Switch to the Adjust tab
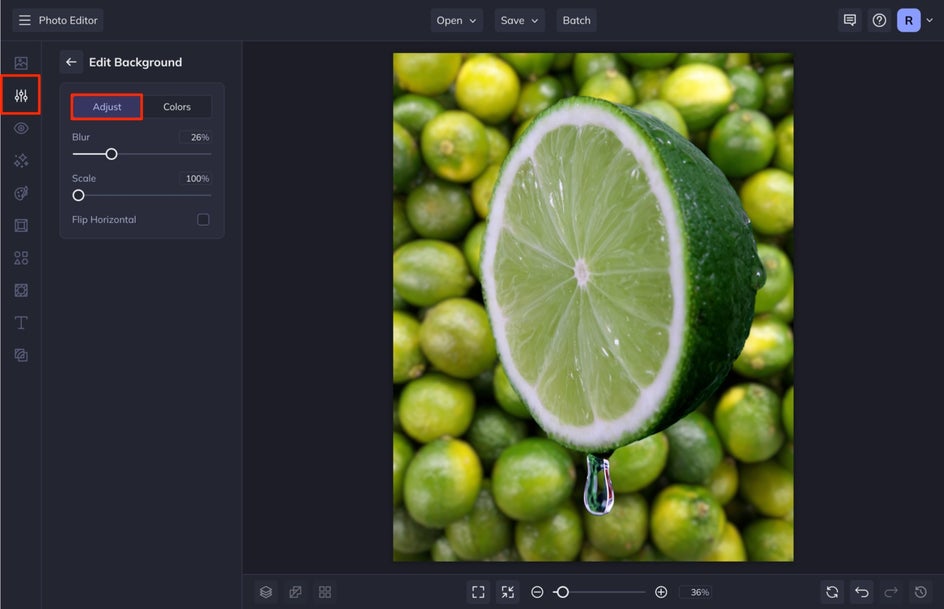 click(107, 107)
